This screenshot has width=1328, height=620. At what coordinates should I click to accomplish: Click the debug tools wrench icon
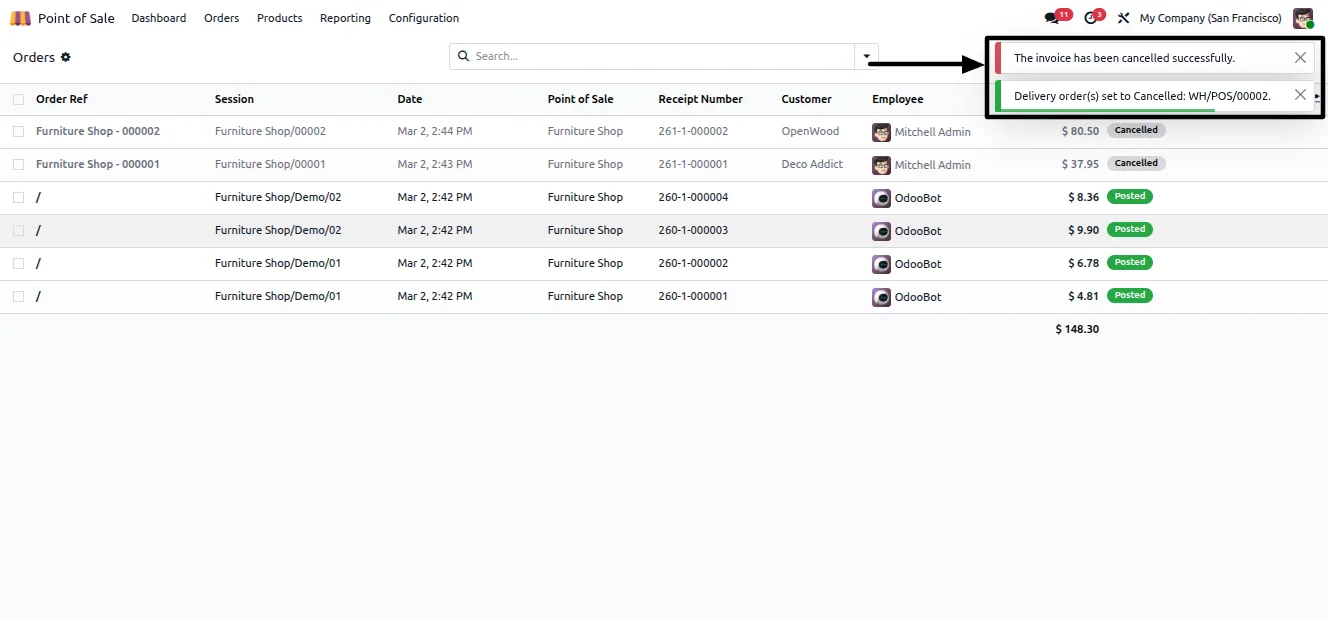pyautogui.click(x=1123, y=18)
